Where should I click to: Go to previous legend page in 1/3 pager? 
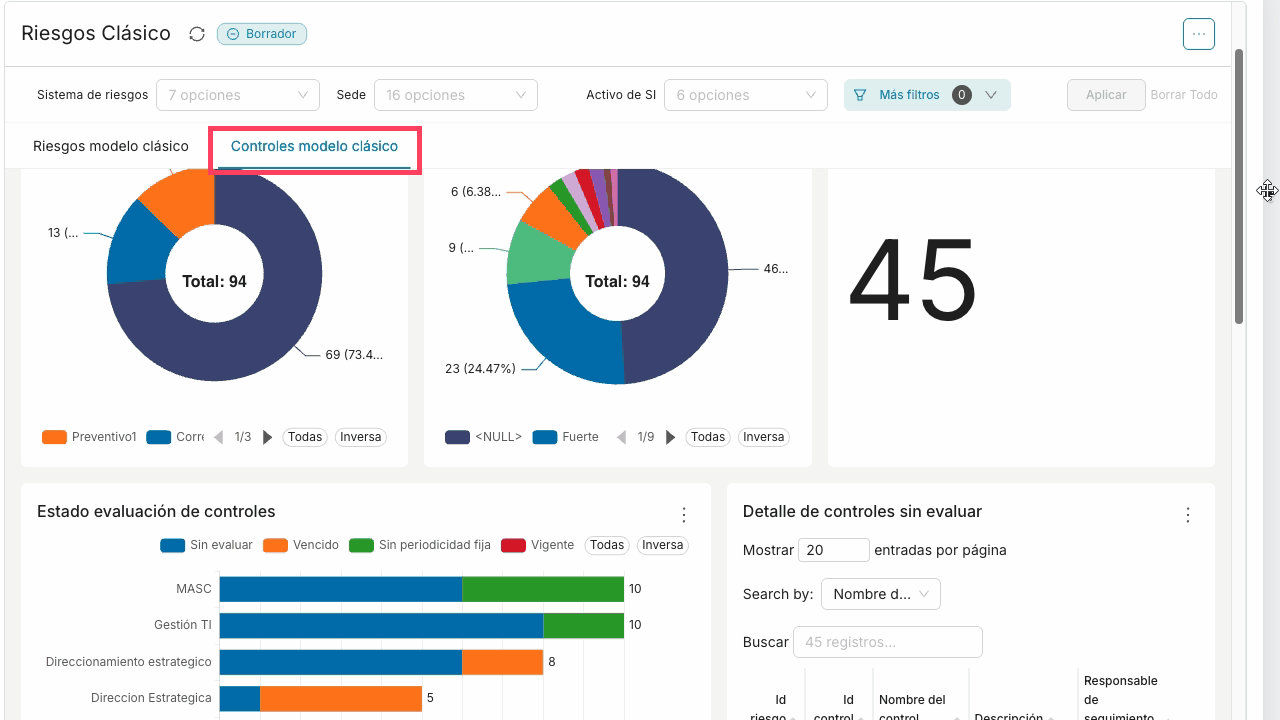click(x=218, y=437)
